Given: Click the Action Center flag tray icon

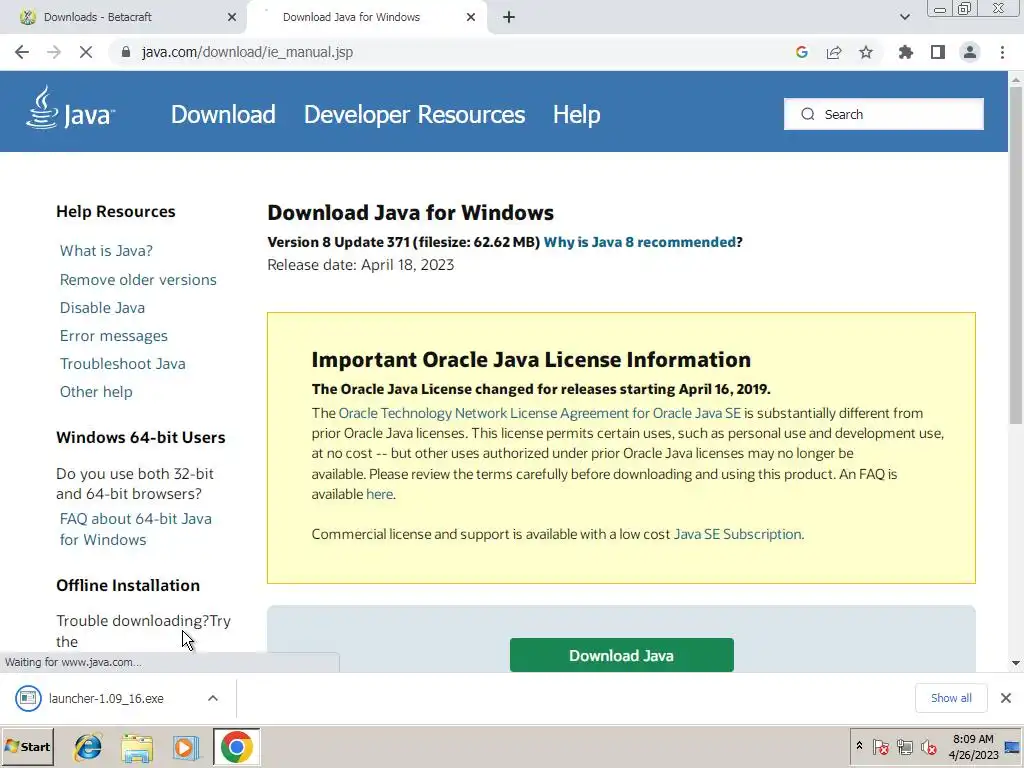Looking at the screenshot, I should coord(880,746).
